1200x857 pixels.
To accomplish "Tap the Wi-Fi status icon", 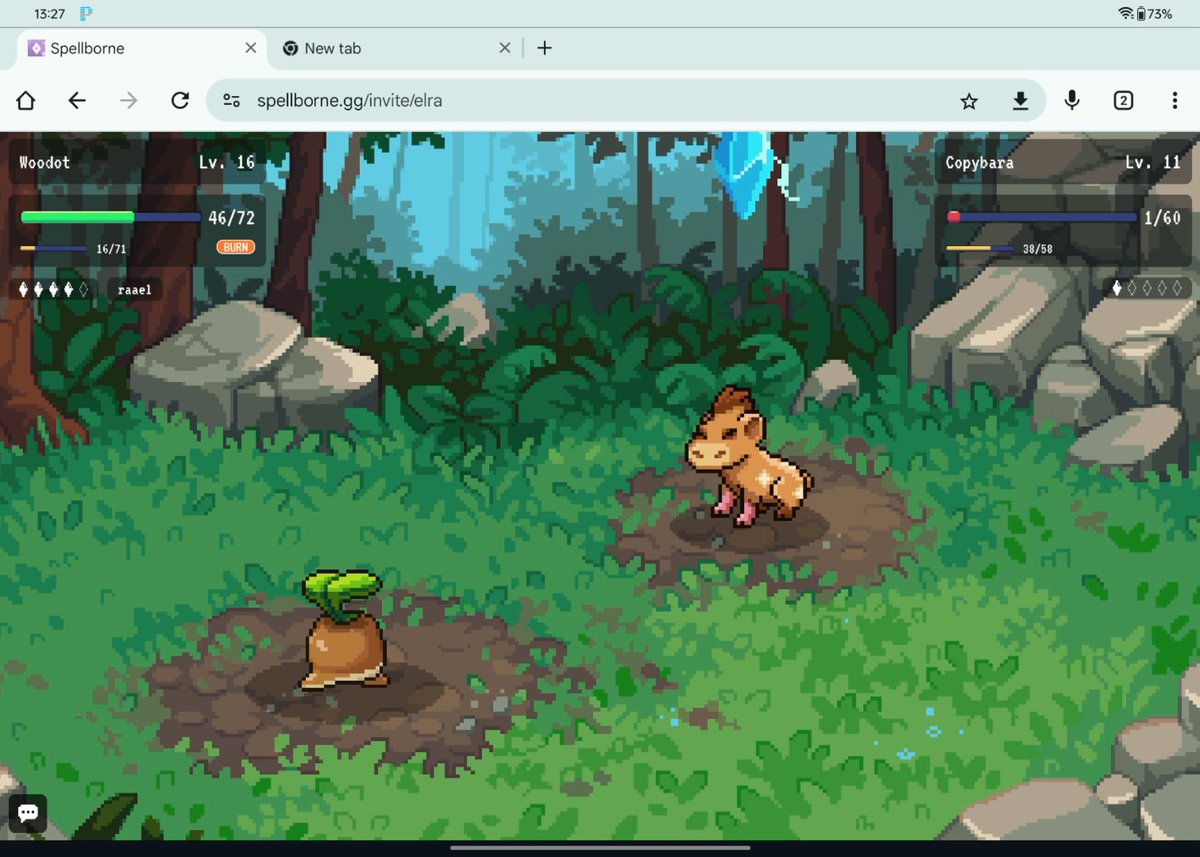I will click(1126, 14).
